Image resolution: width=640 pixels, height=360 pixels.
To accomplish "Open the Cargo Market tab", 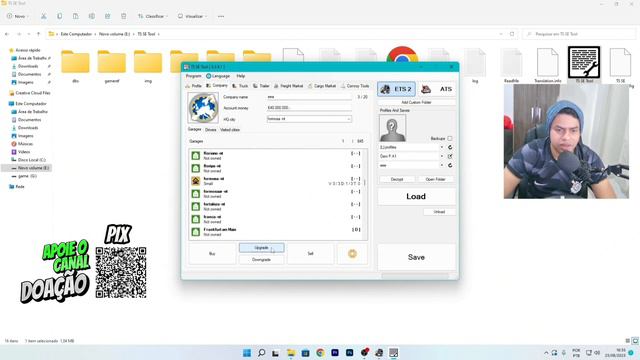I will coord(322,86).
